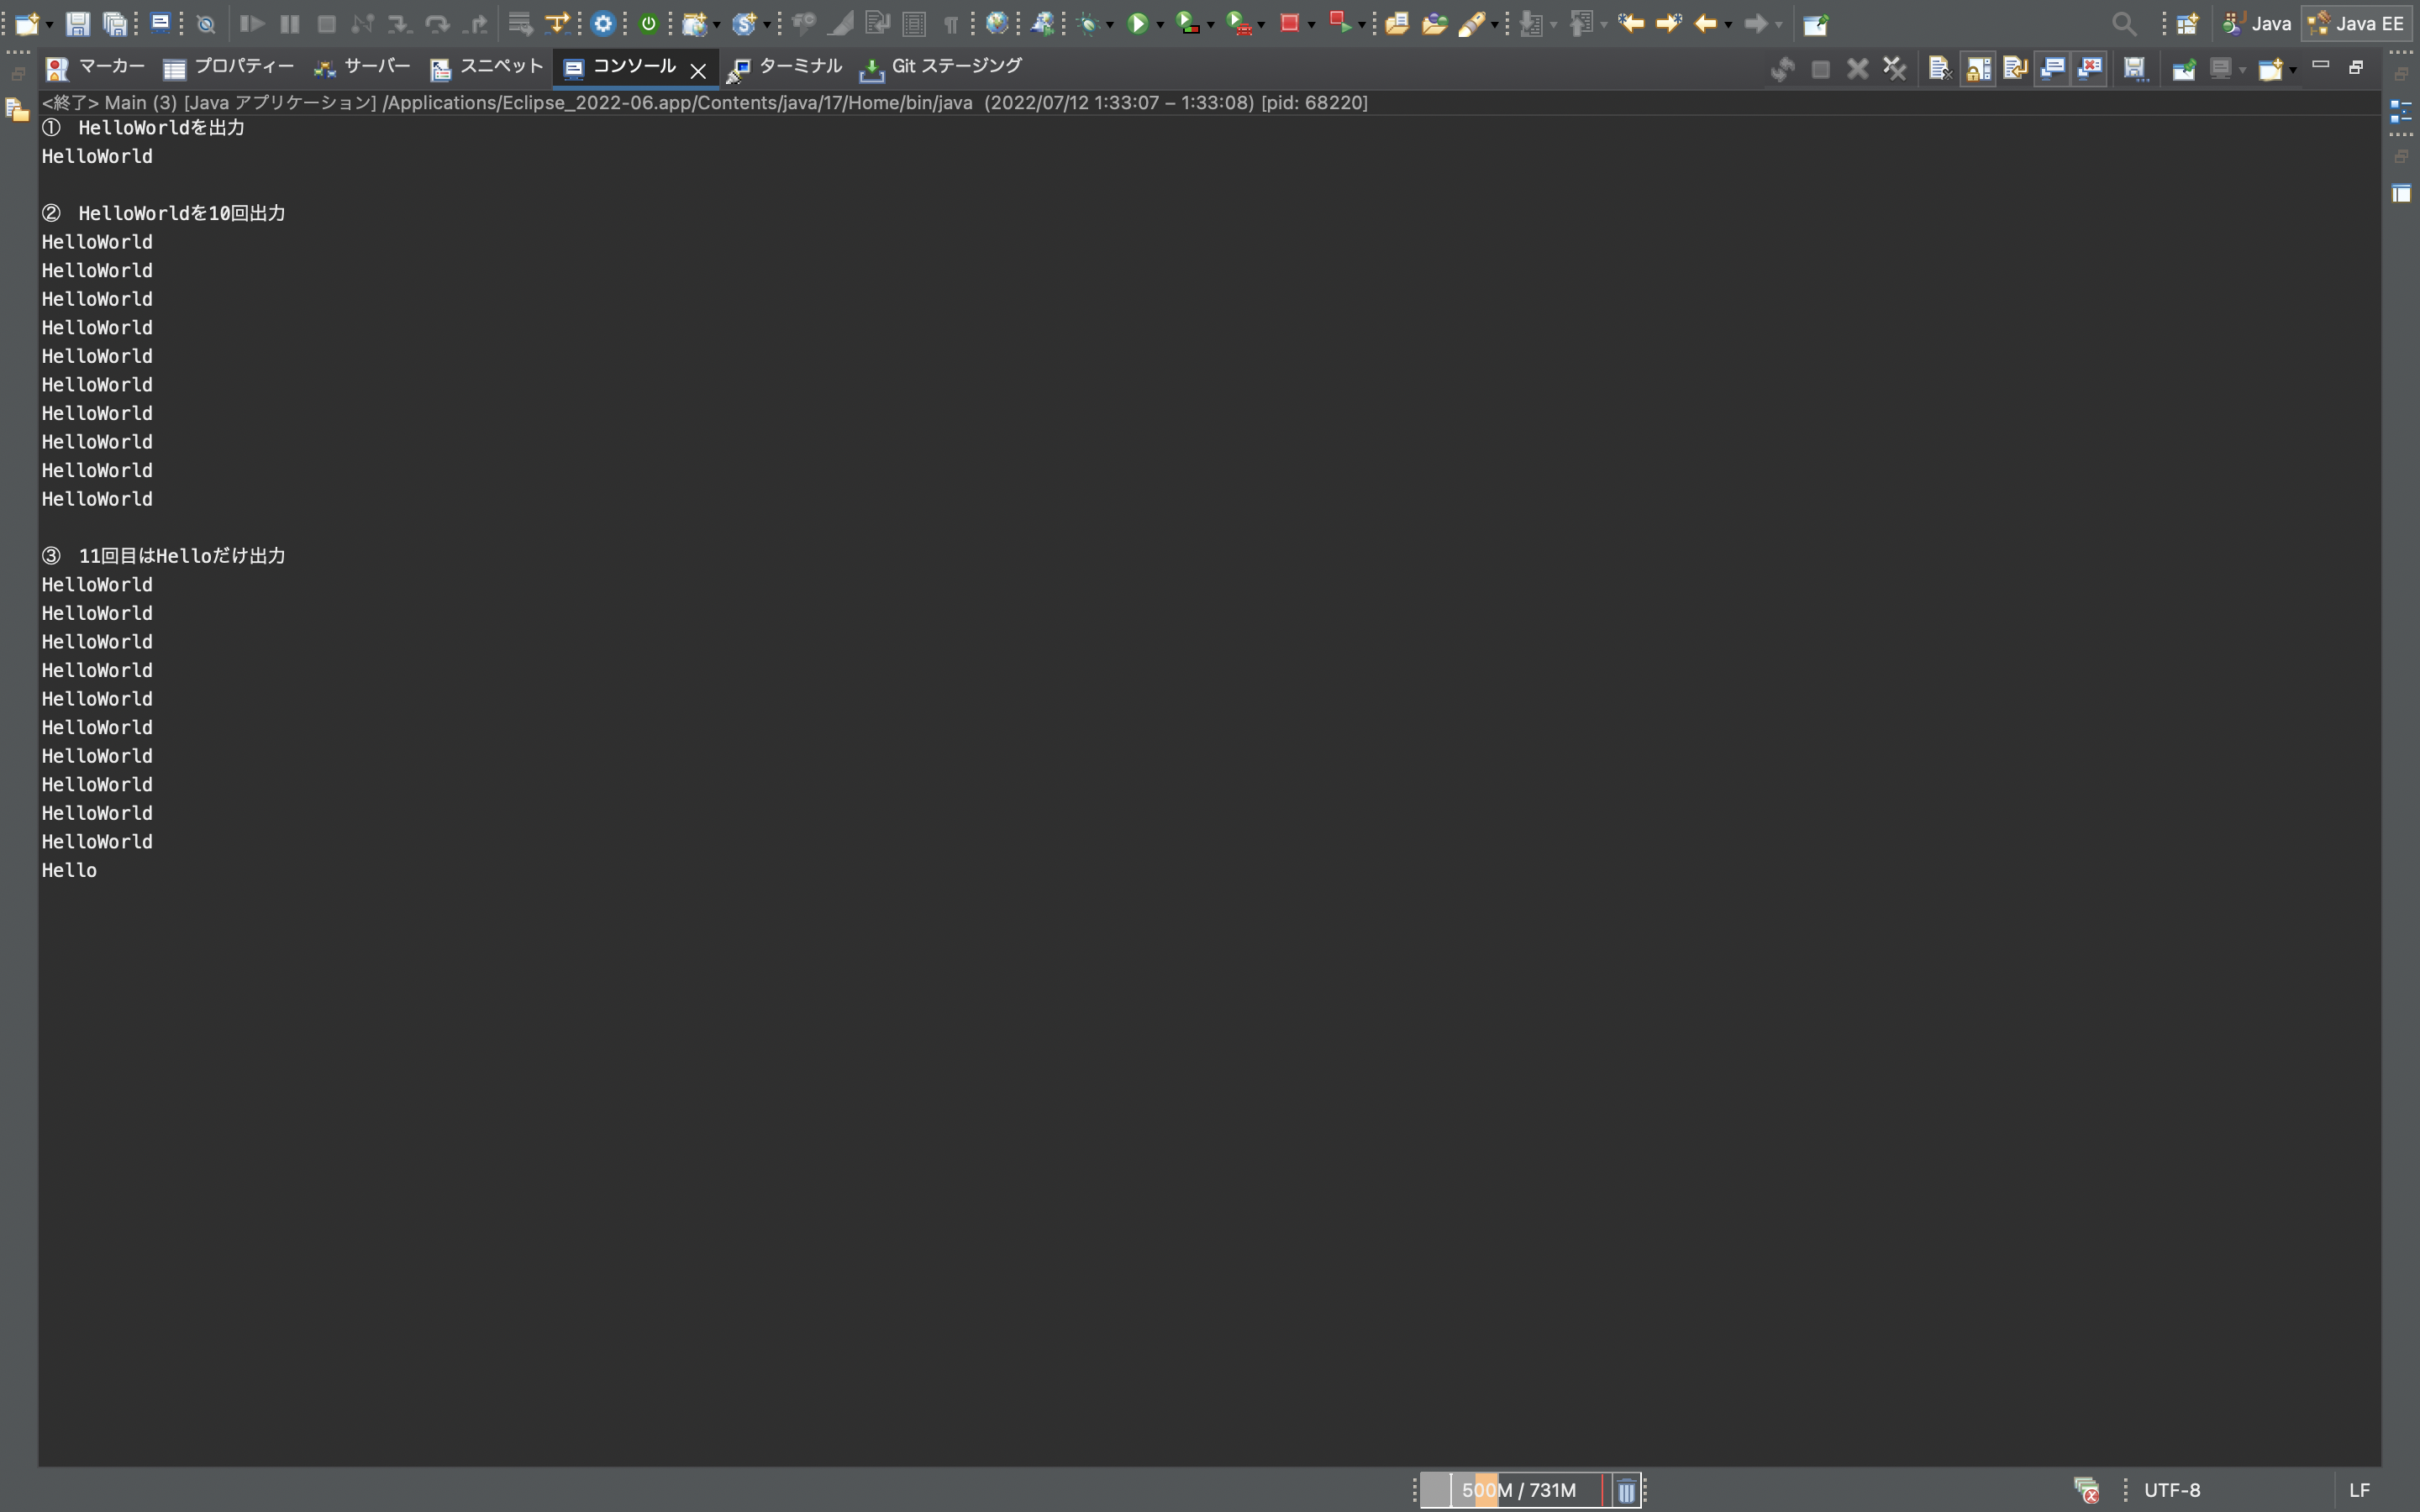The image size is (2420, 1512).
Task: Select the Save icon in the toolbar
Action: pyautogui.click(x=79, y=23)
